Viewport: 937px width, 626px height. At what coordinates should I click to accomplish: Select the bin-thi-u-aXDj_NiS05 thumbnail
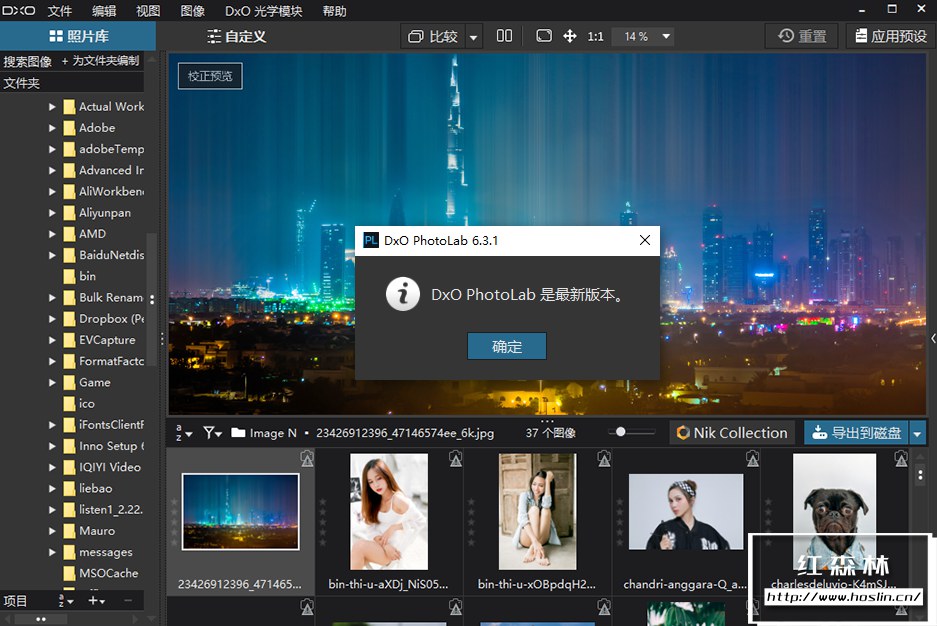389,511
